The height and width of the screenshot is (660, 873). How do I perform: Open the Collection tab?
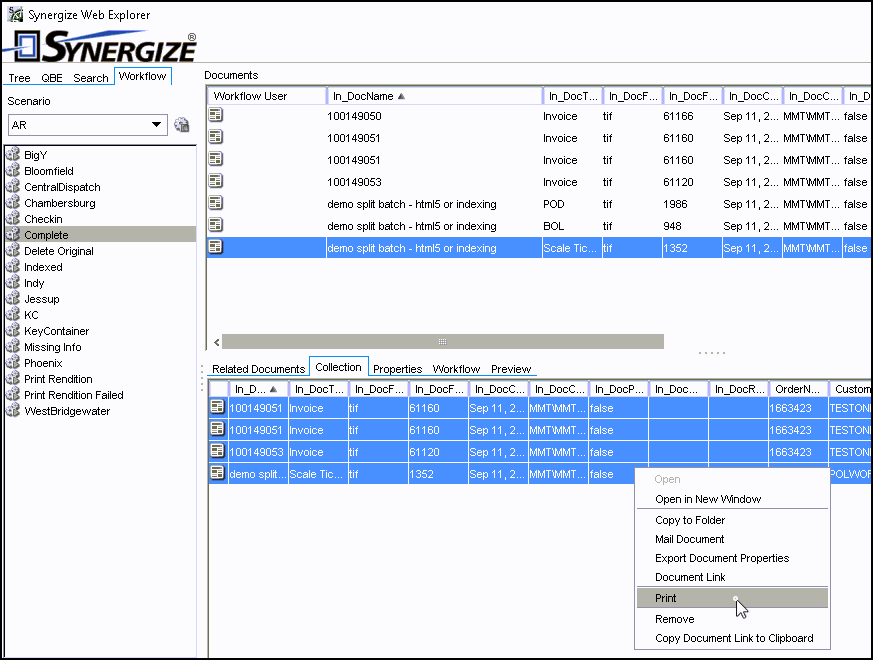[x=339, y=367]
